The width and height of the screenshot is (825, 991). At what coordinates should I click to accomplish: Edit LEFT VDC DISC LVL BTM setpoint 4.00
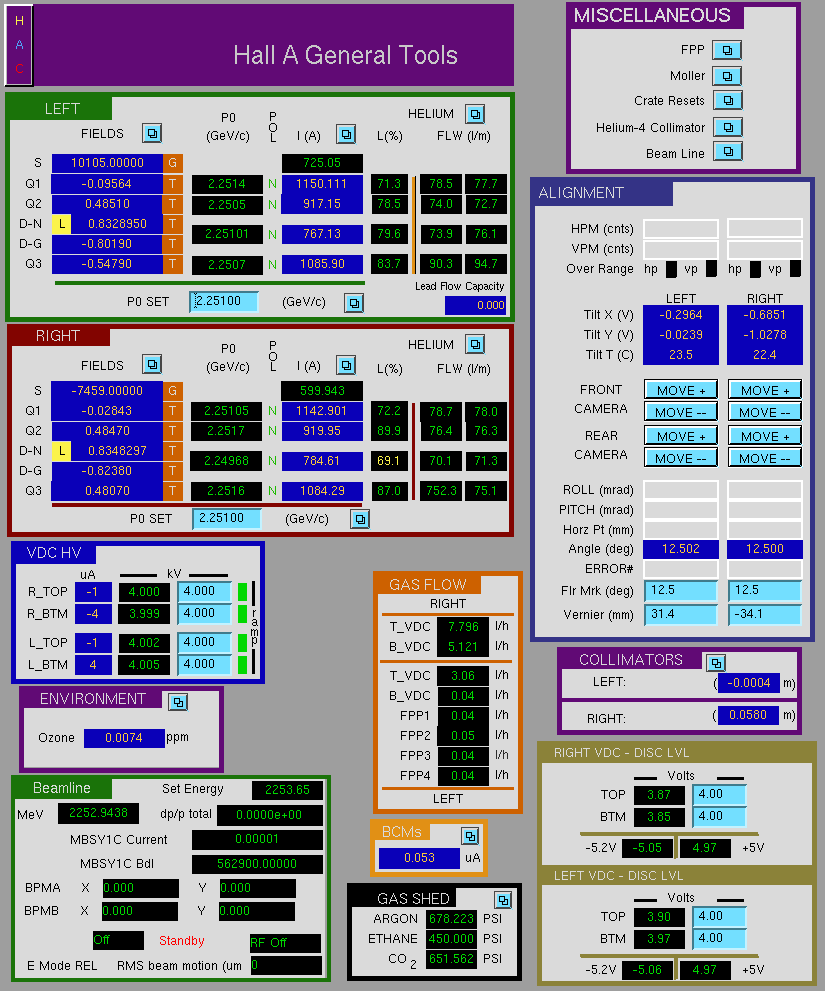[x=719, y=939]
